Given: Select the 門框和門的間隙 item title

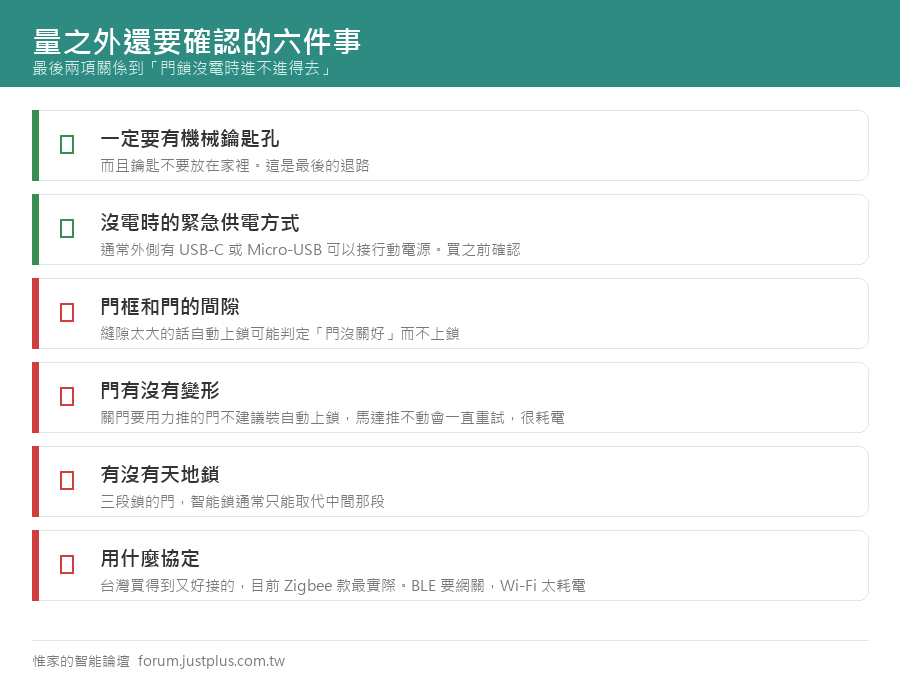Looking at the screenshot, I should 170,306.
